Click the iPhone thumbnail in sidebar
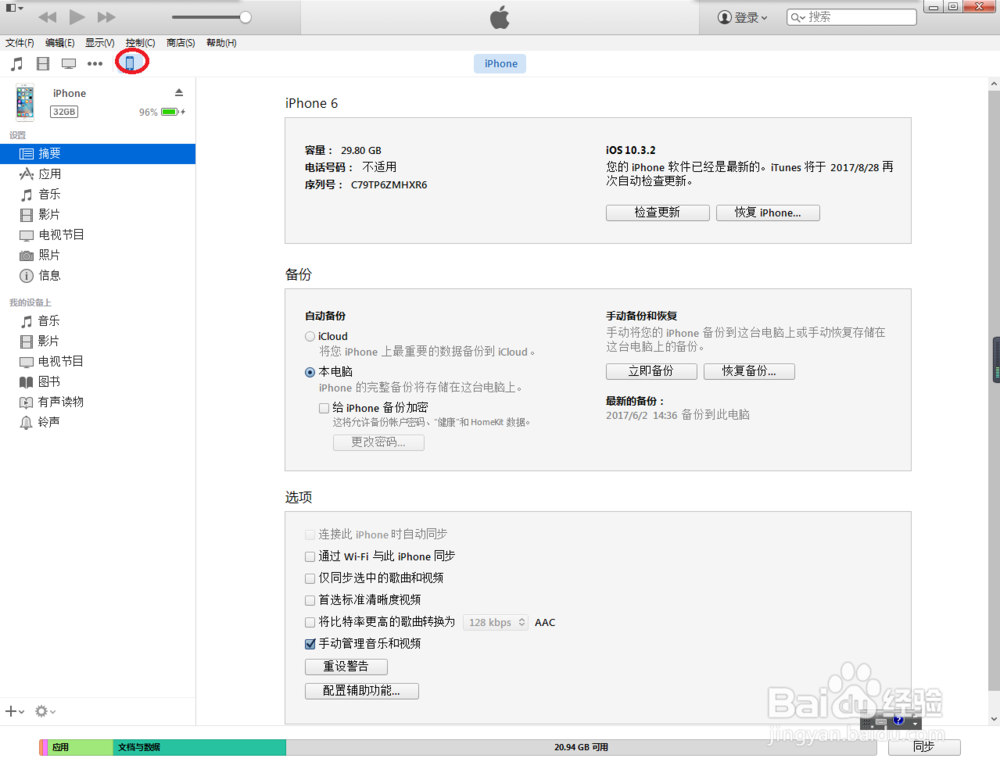The height and width of the screenshot is (769, 1000). click(x=25, y=102)
